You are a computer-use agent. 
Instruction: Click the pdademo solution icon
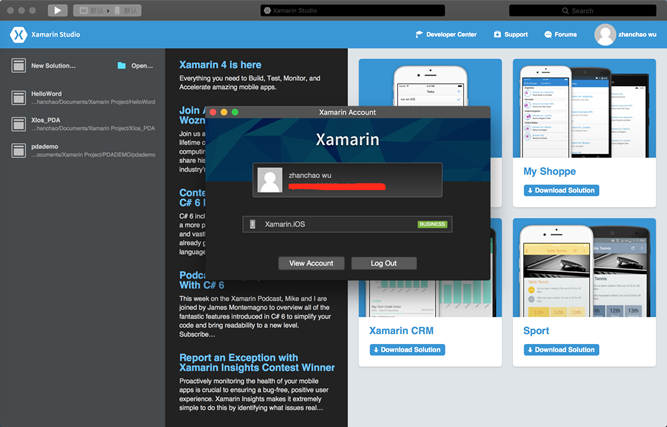click(x=18, y=151)
